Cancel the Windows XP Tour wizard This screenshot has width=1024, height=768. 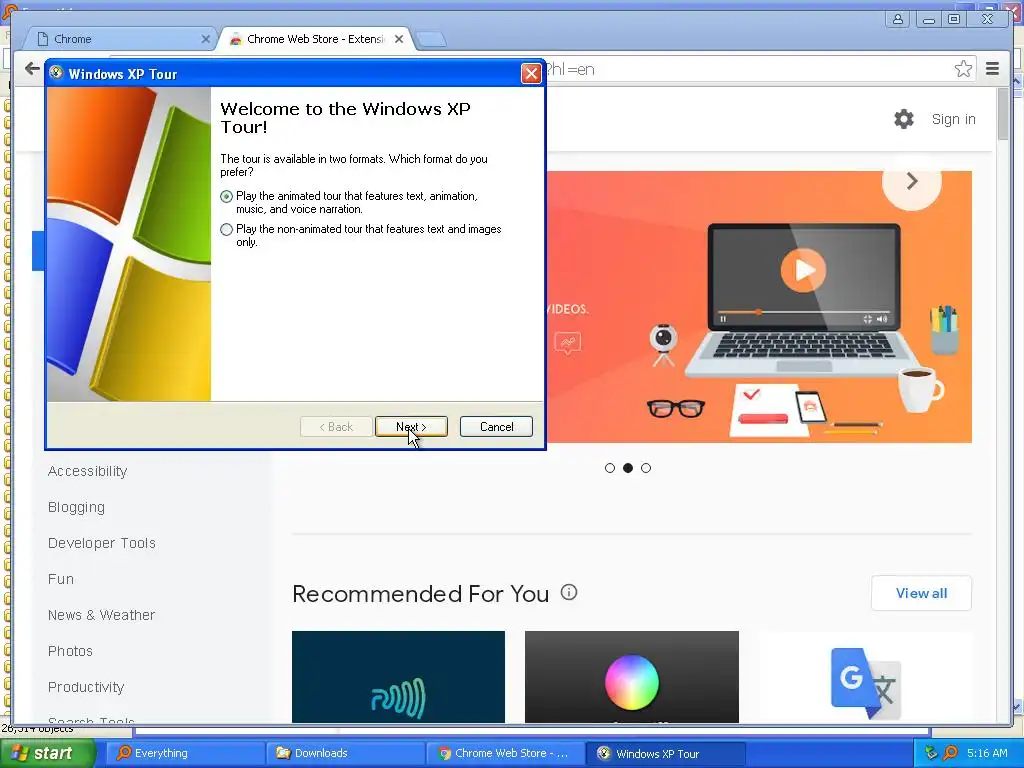[x=496, y=426]
